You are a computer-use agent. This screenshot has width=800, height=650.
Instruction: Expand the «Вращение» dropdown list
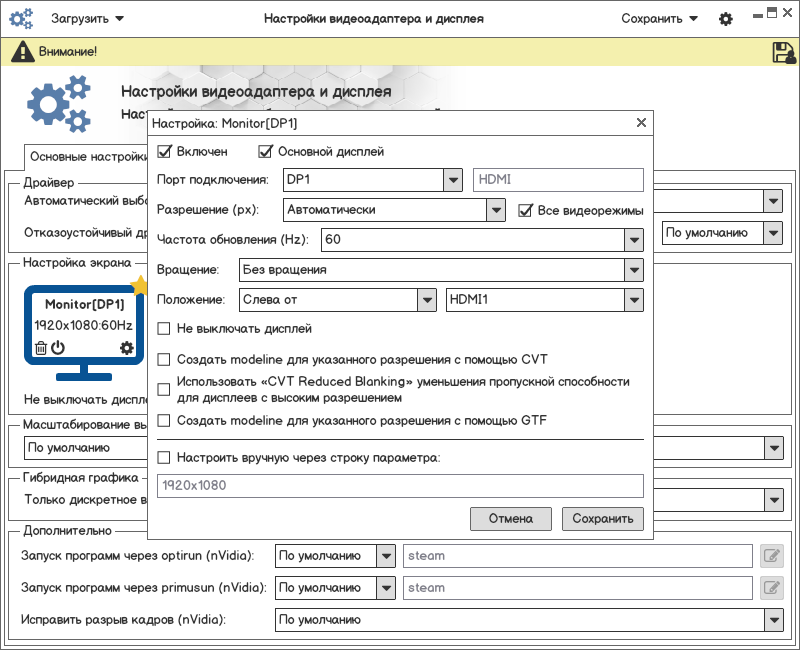pos(632,270)
